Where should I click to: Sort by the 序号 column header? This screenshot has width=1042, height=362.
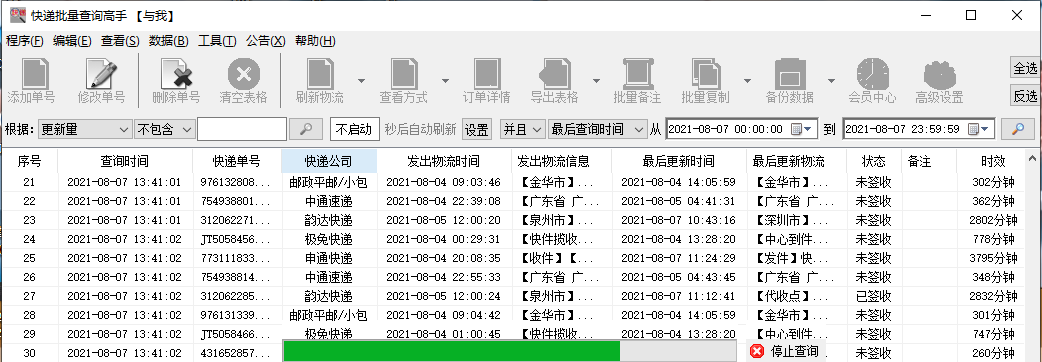pos(29,161)
